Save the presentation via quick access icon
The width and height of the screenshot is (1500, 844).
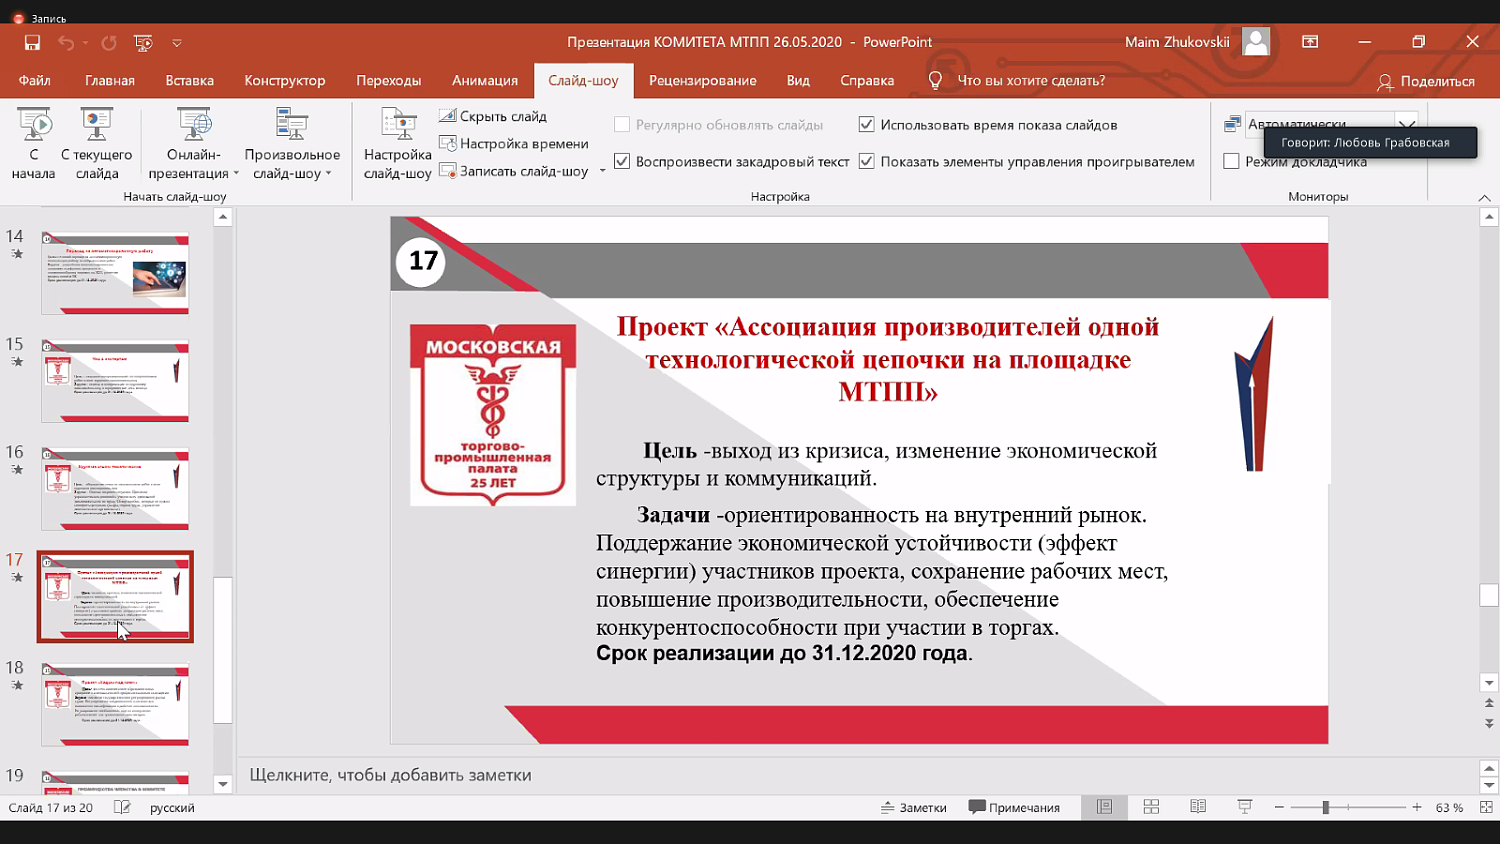point(33,42)
